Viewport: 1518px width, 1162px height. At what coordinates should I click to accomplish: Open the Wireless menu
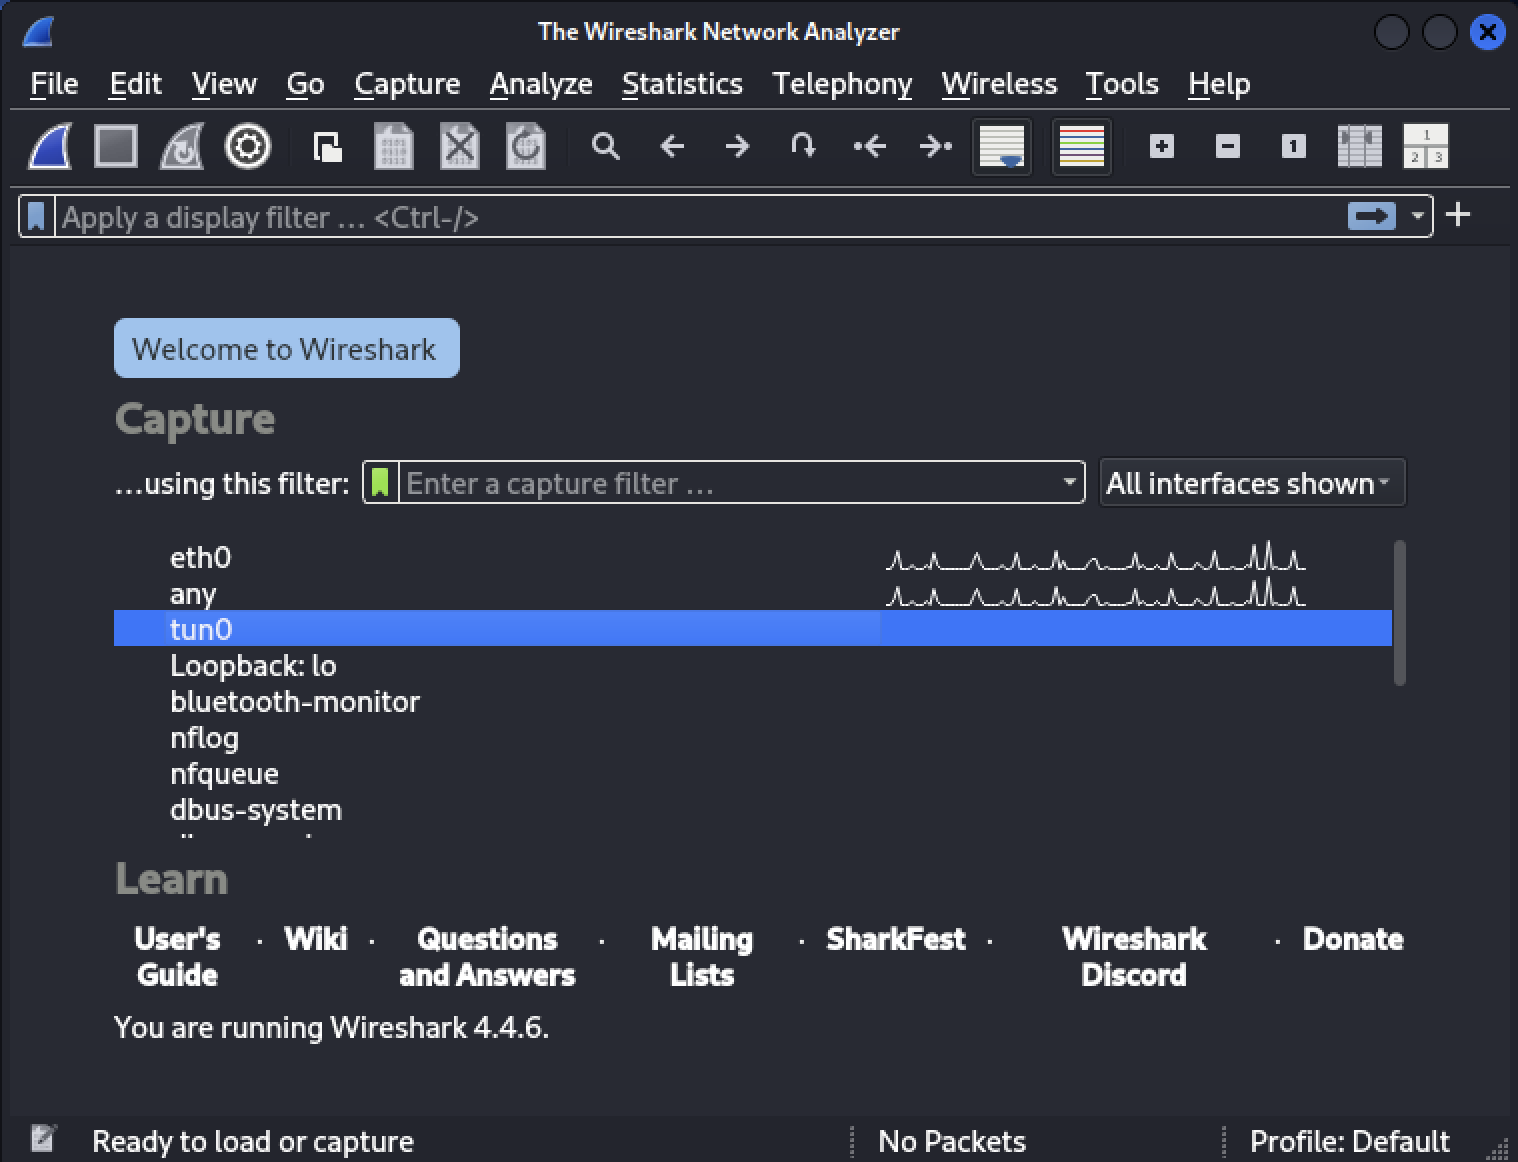(x=999, y=84)
